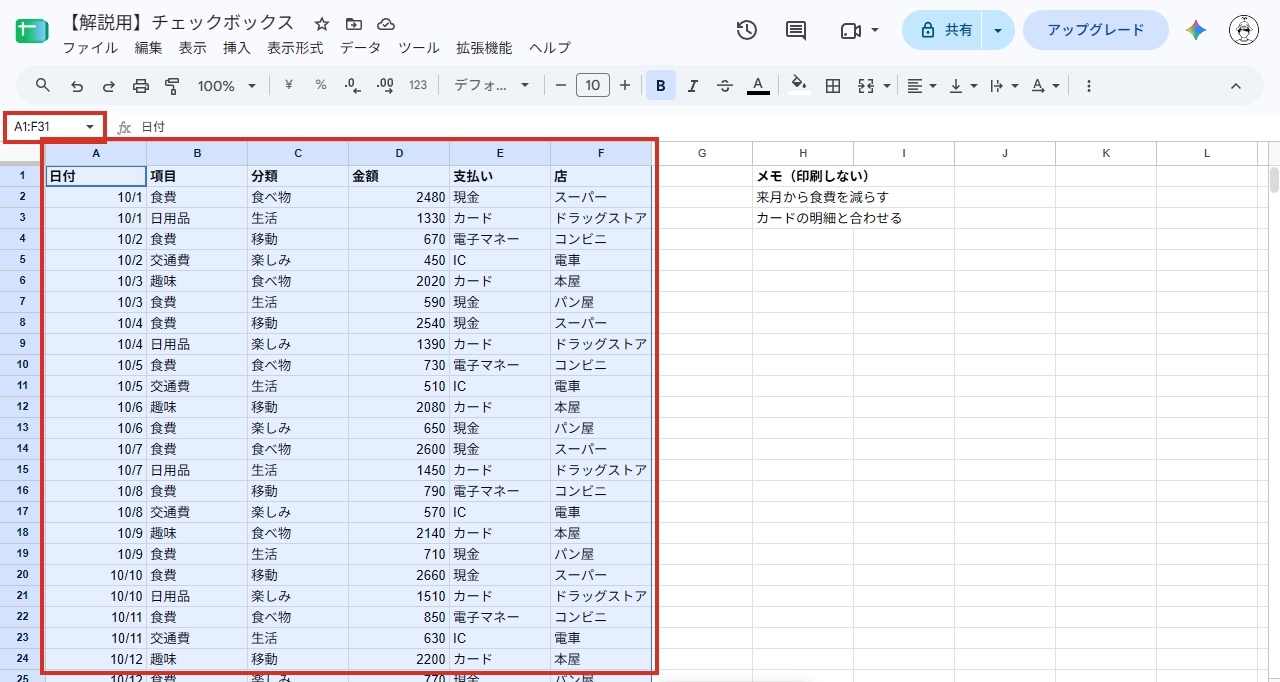
Task: Format as percent
Action: click(x=321, y=85)
